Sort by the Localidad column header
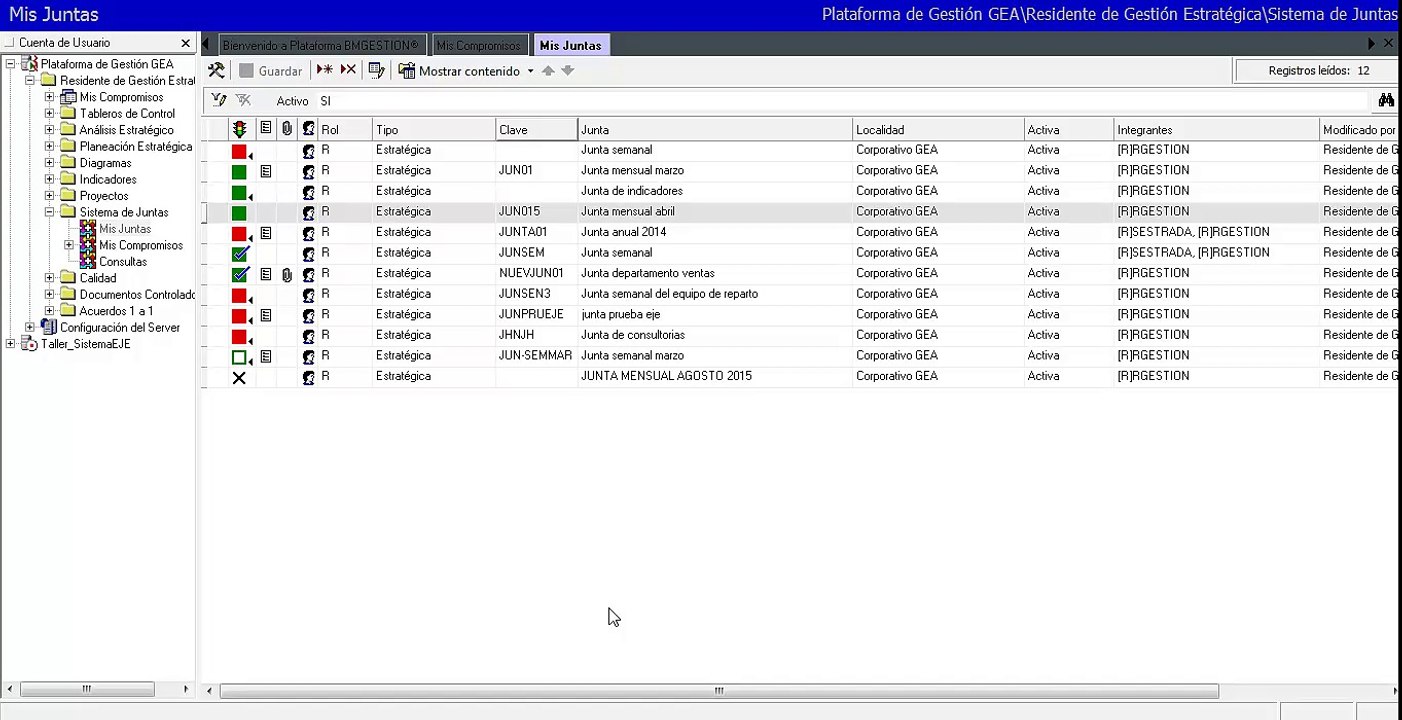1402x720 pixels. coord(938,130)
